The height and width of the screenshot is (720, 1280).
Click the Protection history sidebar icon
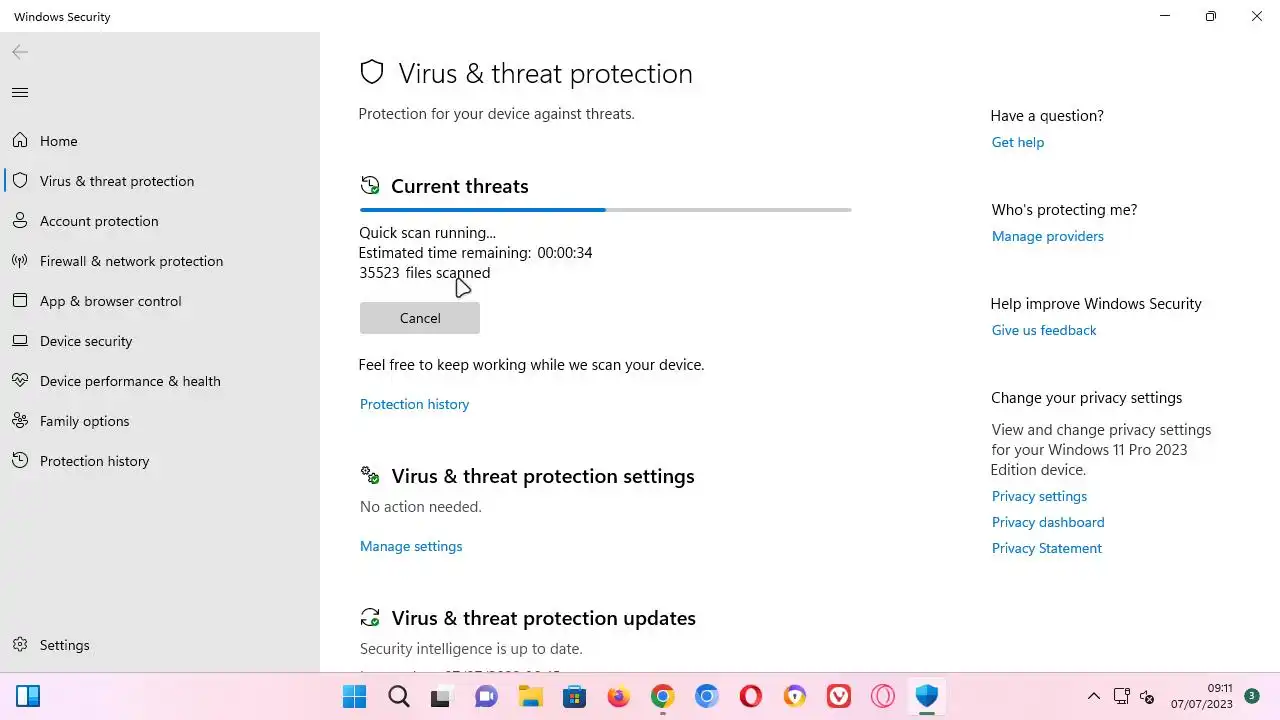click(x=20, y=461)
